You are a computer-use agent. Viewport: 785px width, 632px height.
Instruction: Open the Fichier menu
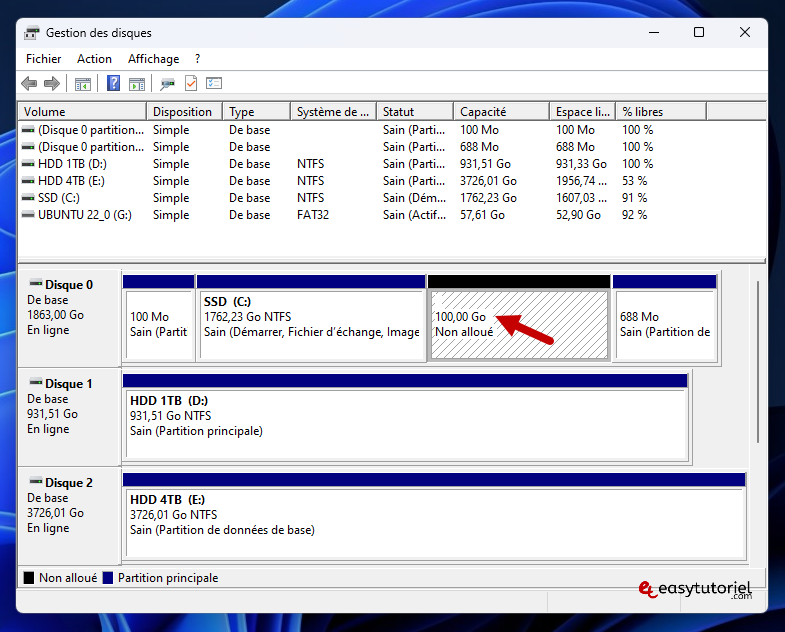44,59
